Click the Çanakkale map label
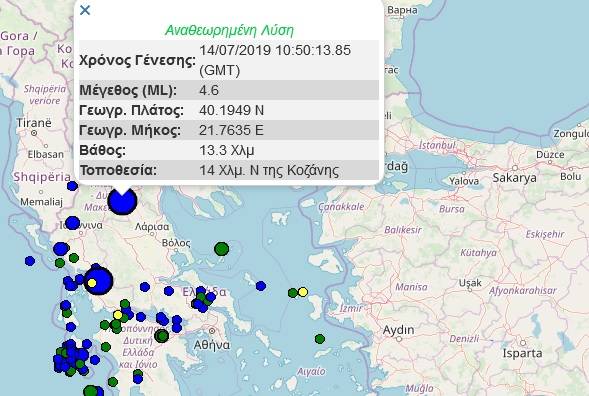Image resolution: width=589 pixels, height=396 pixels. 341,207
